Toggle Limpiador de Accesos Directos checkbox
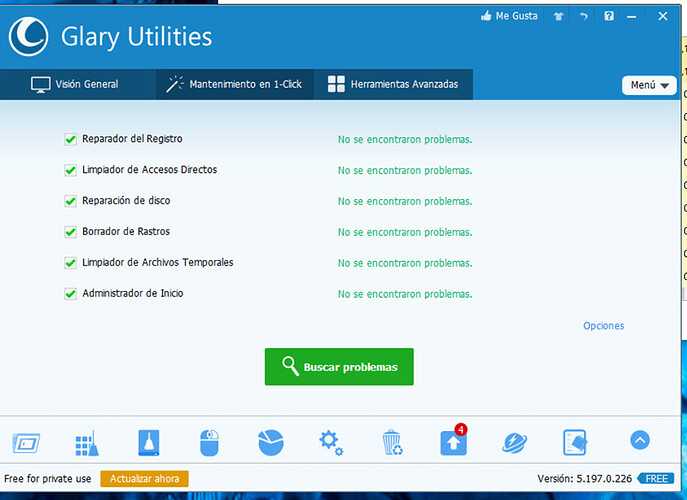The image size is (687, 500). tap(70, 170)
